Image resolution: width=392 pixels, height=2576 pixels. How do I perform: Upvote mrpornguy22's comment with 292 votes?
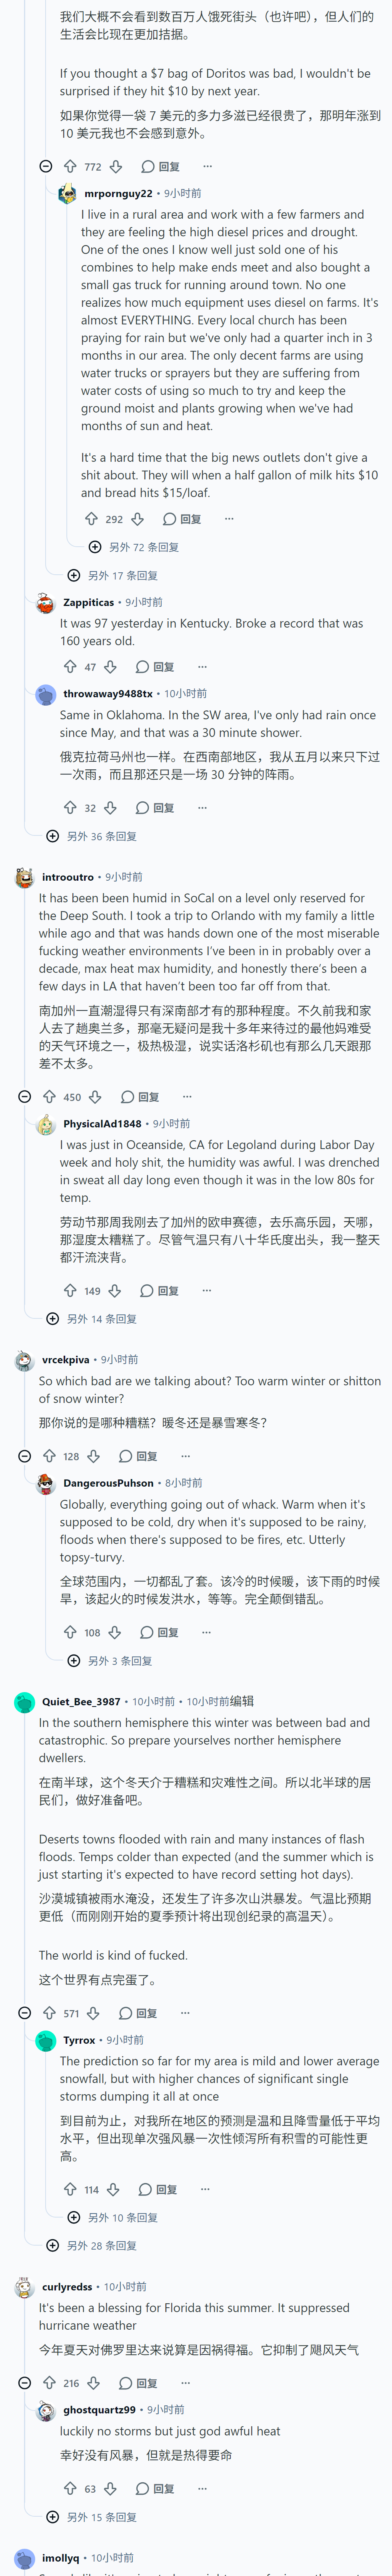coord(92,519)
